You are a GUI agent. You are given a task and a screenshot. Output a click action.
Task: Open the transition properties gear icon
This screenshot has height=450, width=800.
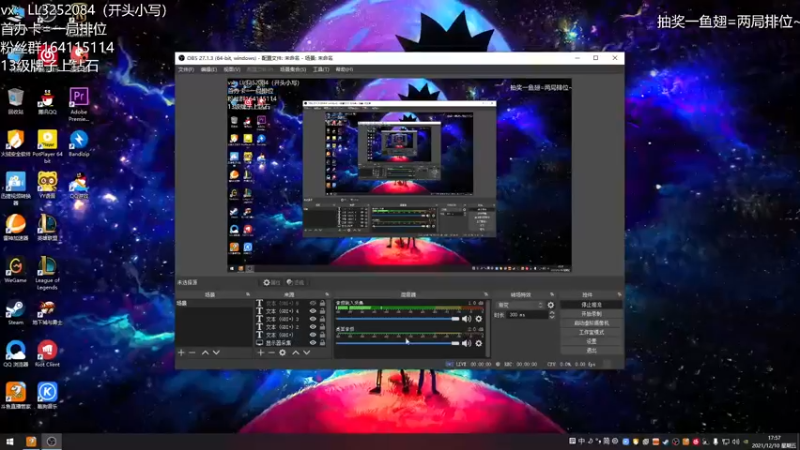click(x=551, y=305)
